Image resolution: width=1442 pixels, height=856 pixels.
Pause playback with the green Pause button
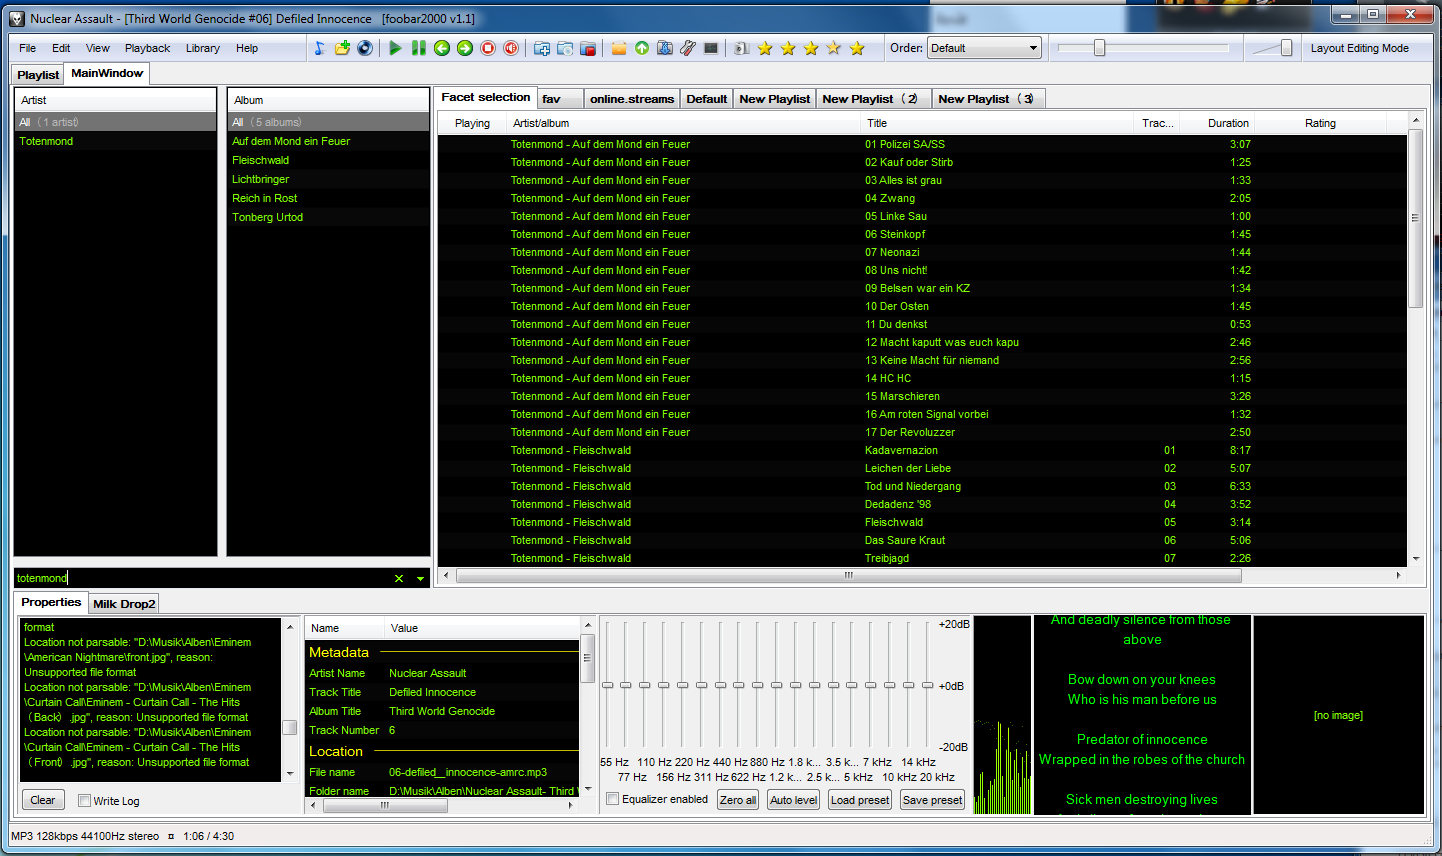[419, 48]
